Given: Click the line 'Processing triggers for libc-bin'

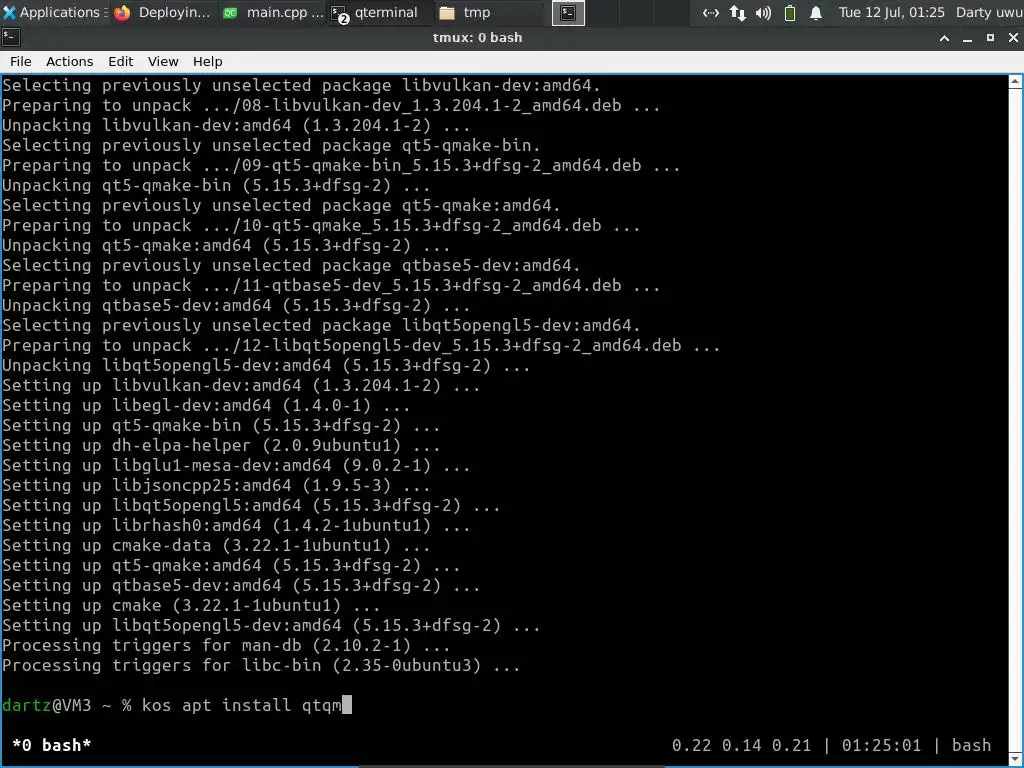Looking at the screenshot, I should click(261, 665).
